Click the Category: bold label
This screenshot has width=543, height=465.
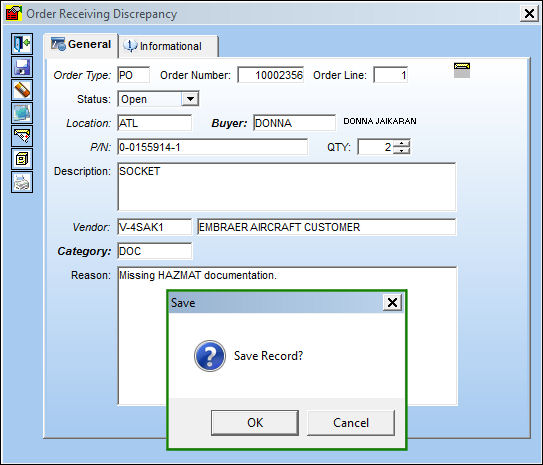point(84,251)
